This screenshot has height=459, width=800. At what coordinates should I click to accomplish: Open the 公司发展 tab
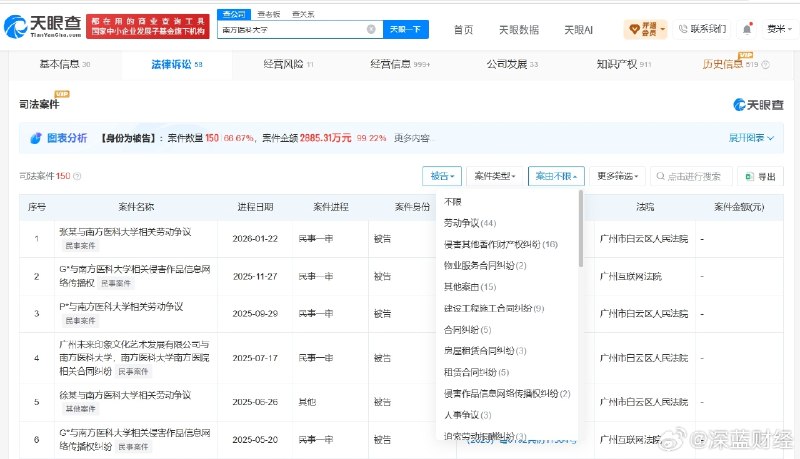click(x=512, y=64)
